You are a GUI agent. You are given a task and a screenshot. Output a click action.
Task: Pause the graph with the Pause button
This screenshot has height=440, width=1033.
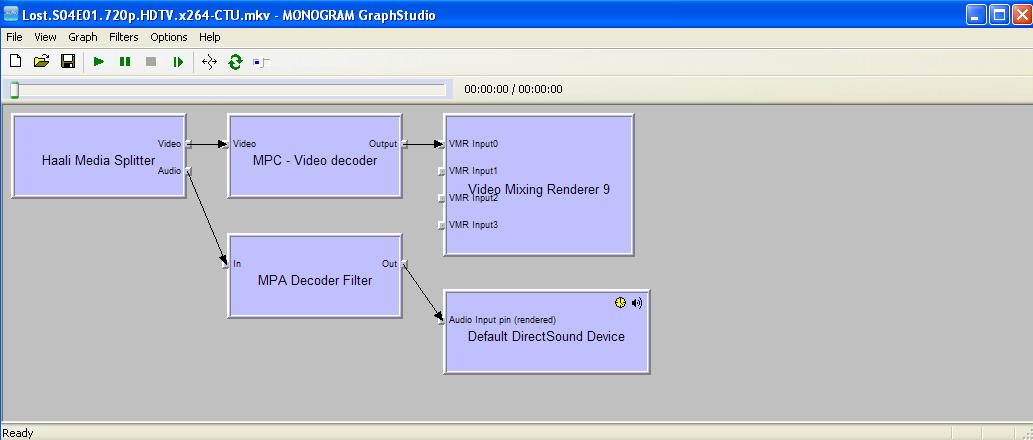coord(125,62)
